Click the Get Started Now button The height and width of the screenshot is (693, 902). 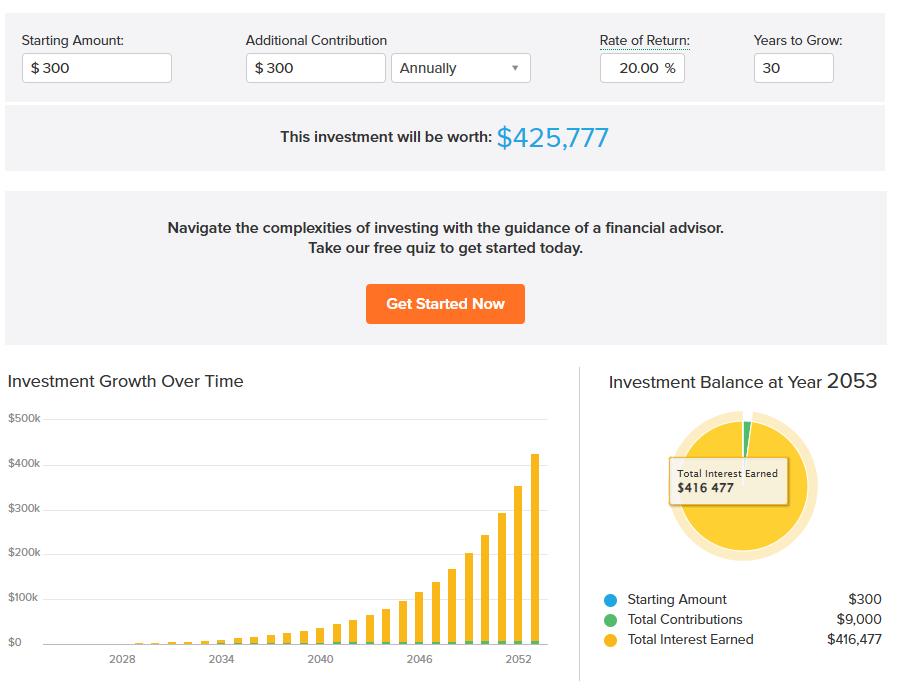[445, 304]
